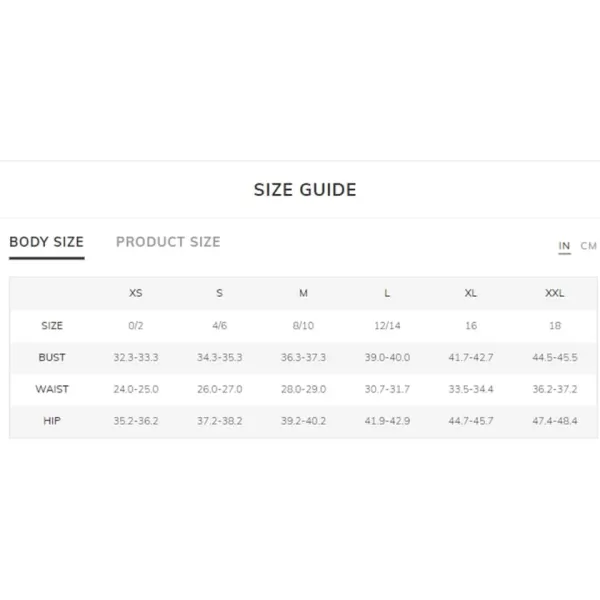Click the 8/10 size cell

coord(303,326)
